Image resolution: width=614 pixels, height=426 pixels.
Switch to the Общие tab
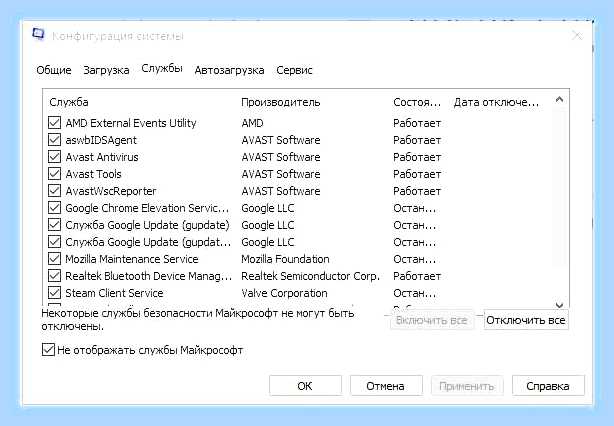(x=54, y=70)
